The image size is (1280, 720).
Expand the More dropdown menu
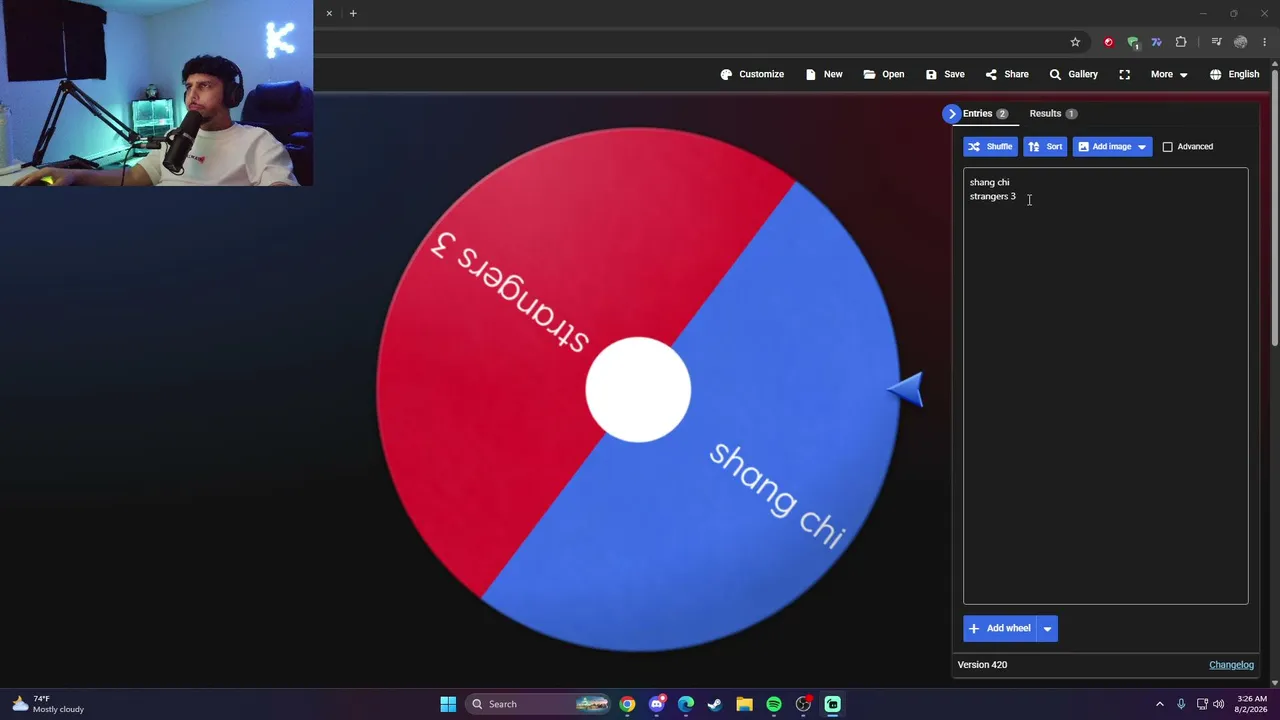tap(1169, 74)
